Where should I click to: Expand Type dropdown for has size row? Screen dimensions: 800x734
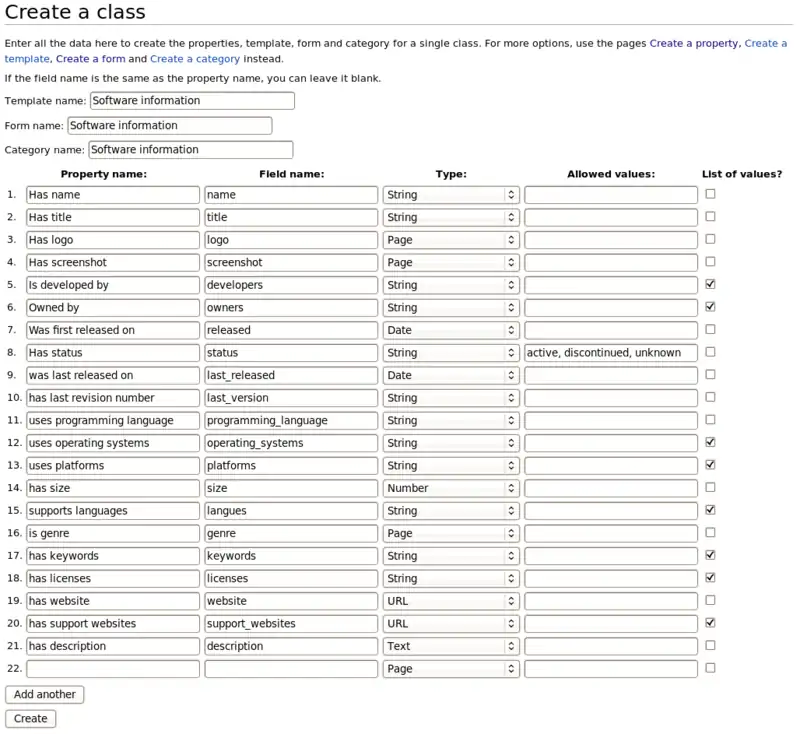point(451,488)
